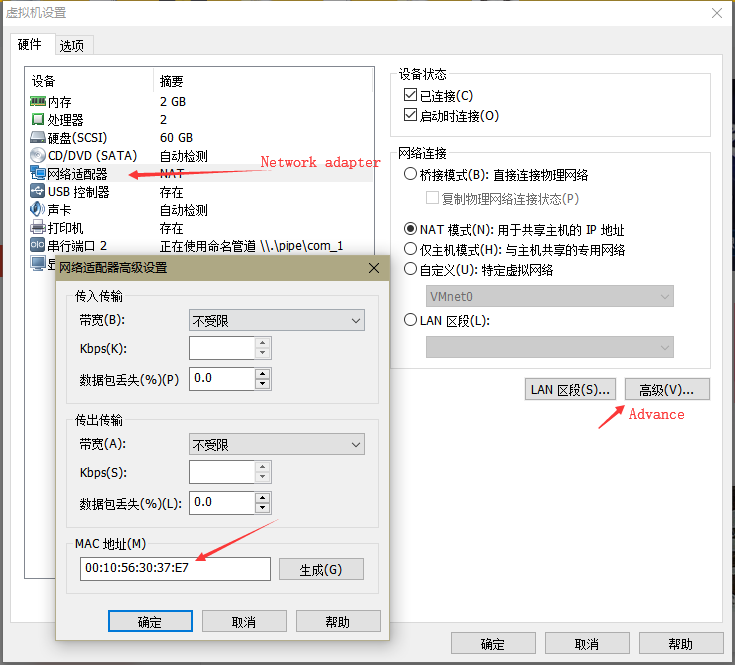Click 存在 summary for USB 控制器
The height and width of the screenshot is (665, 735).
pos(172,192)
